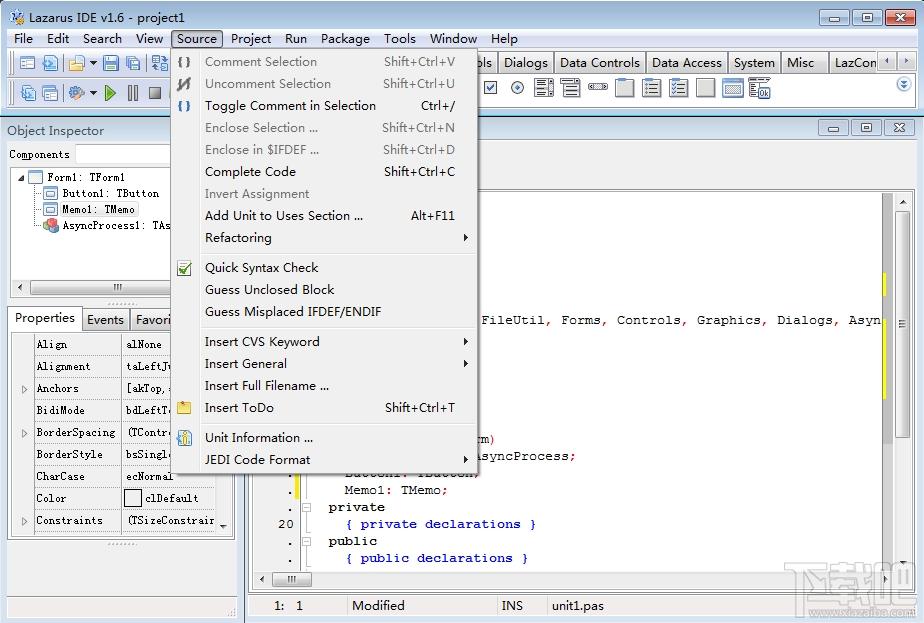Switch to Events tab in Object Inspector

[105, 319]
